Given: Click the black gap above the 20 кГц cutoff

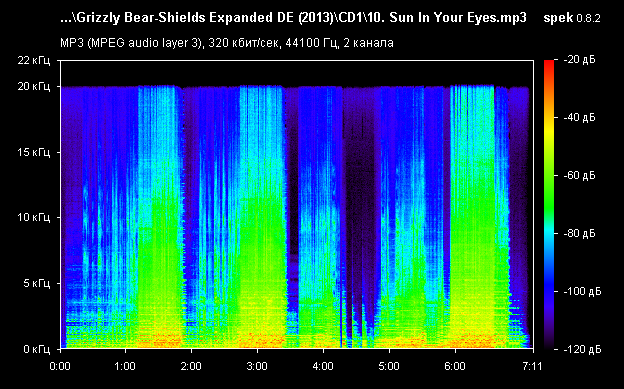Looking at the screenshot, I should (x=296, y=72).
